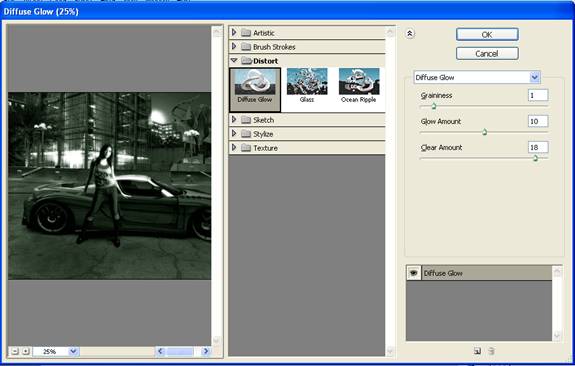Image resolution: width=575 pixels, height=366 pixels.
Task: Select the Ocean Ripple filter thumbnail
Action: click(359, 85)
